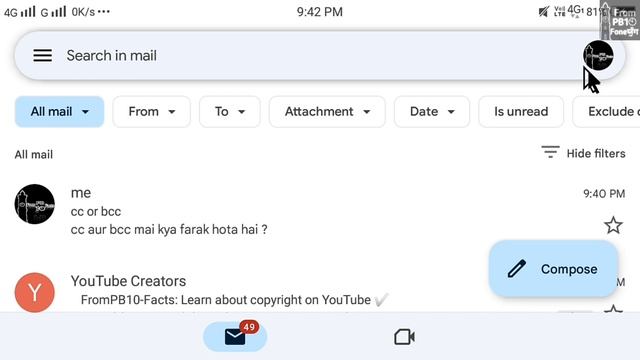Screen dimensions: 640x360
Task: Click the message preview cc aur bcc mai kya farak hota hai
Action: [169, 229]
